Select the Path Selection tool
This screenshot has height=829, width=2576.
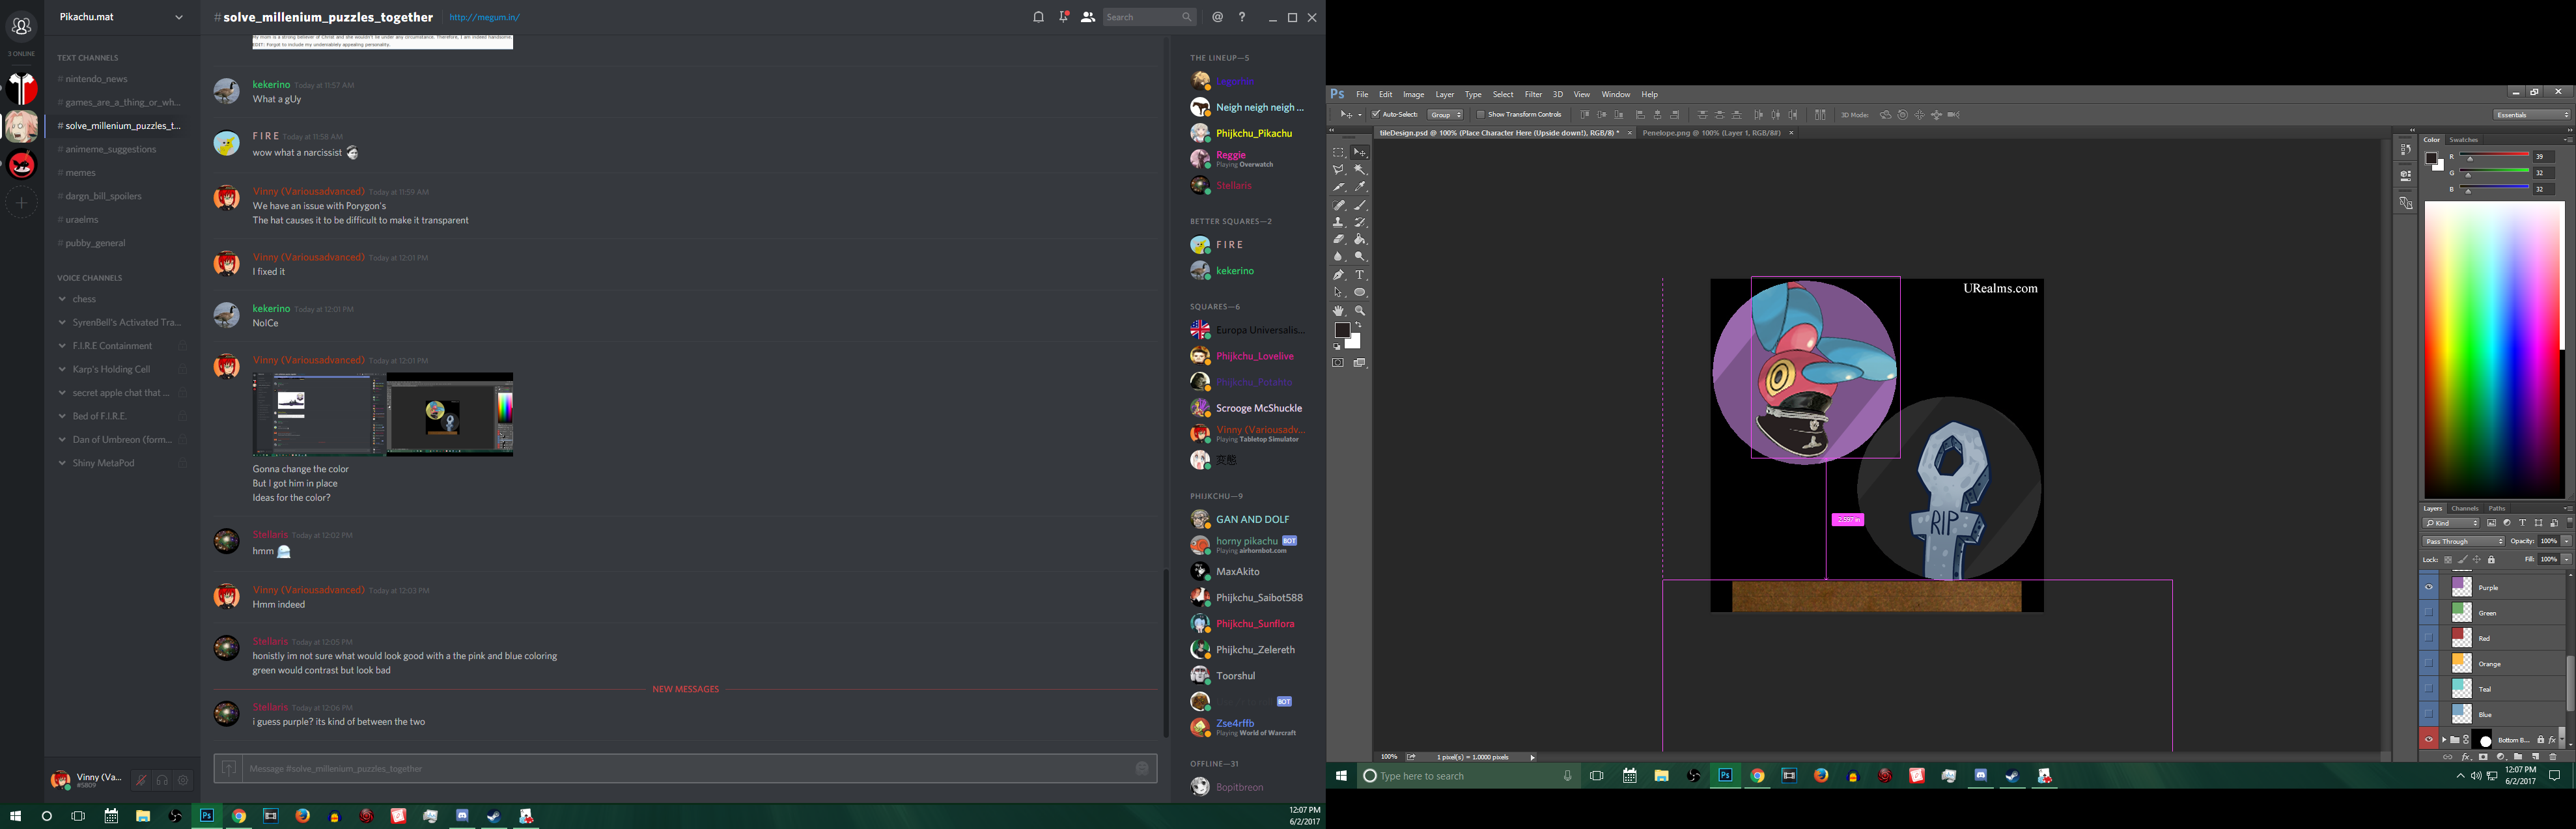1338,293
